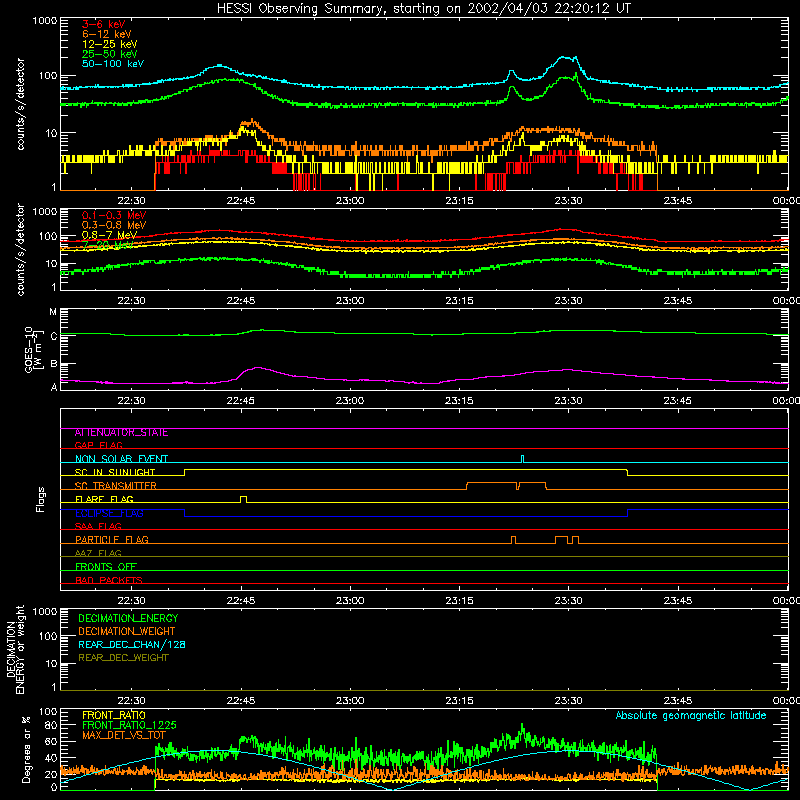The height and width of the screenshot is (800, 800).
Task: Select the BAD_PACKETS flag label
Action: (109, 580)
